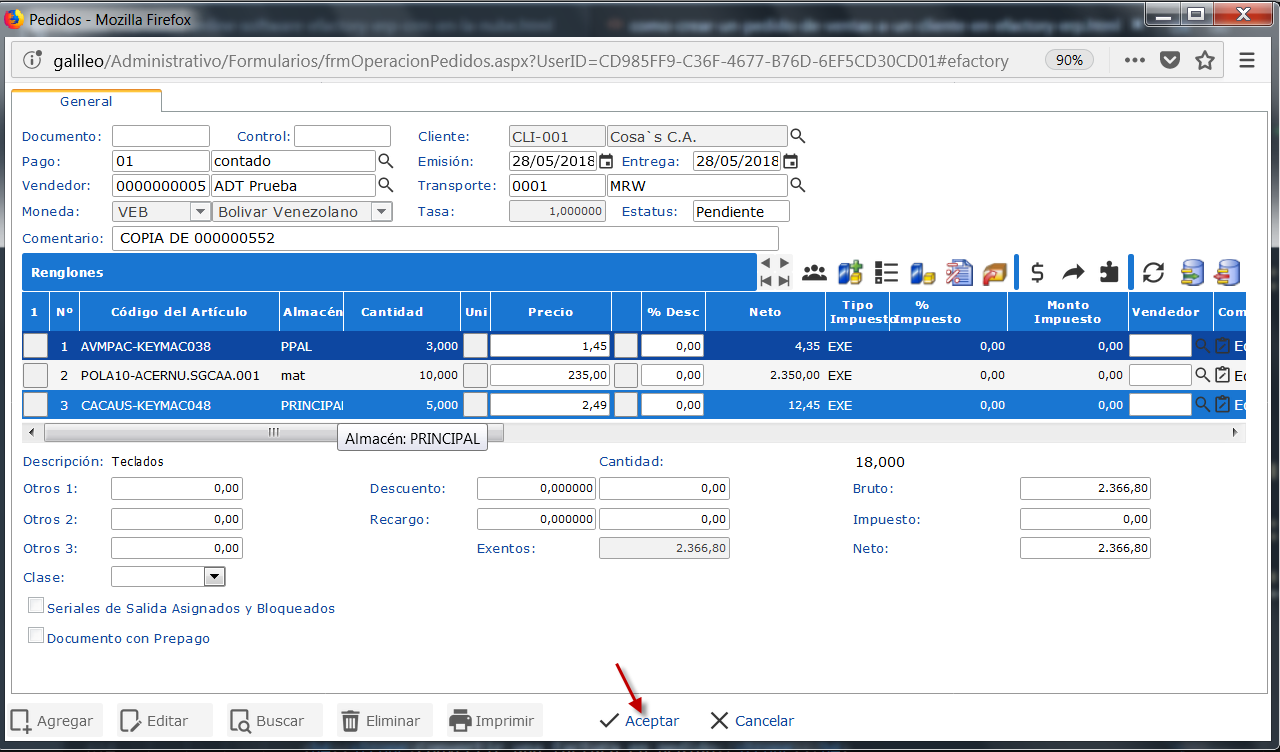This screenshot has height=752, width=1280.
Task: Open the Bolivar Venezolano currency dropdown
Action: [x=381, y=211]
